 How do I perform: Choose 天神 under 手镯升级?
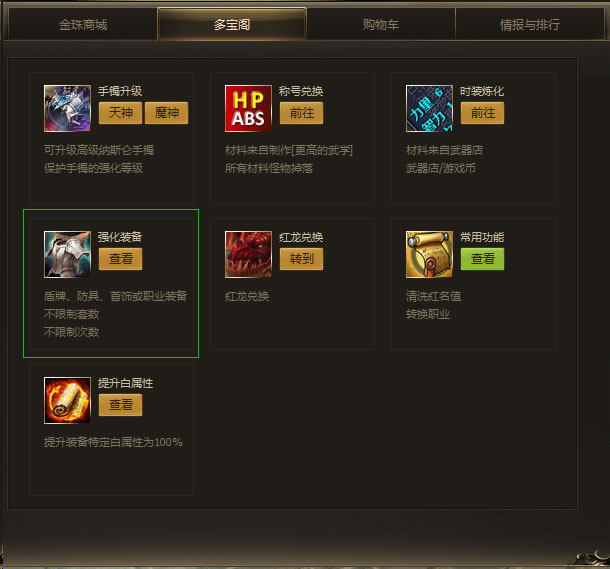(120, 113)
